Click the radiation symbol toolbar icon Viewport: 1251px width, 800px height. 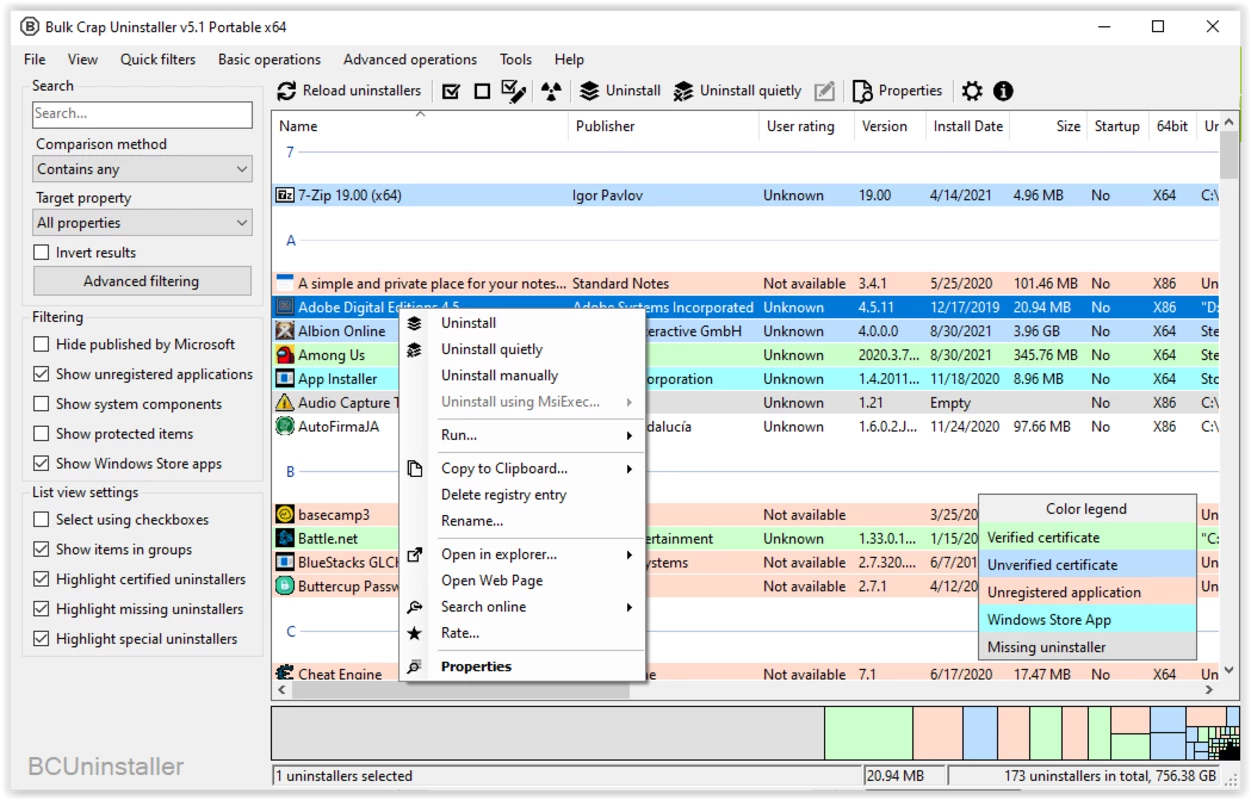[551, 91]
